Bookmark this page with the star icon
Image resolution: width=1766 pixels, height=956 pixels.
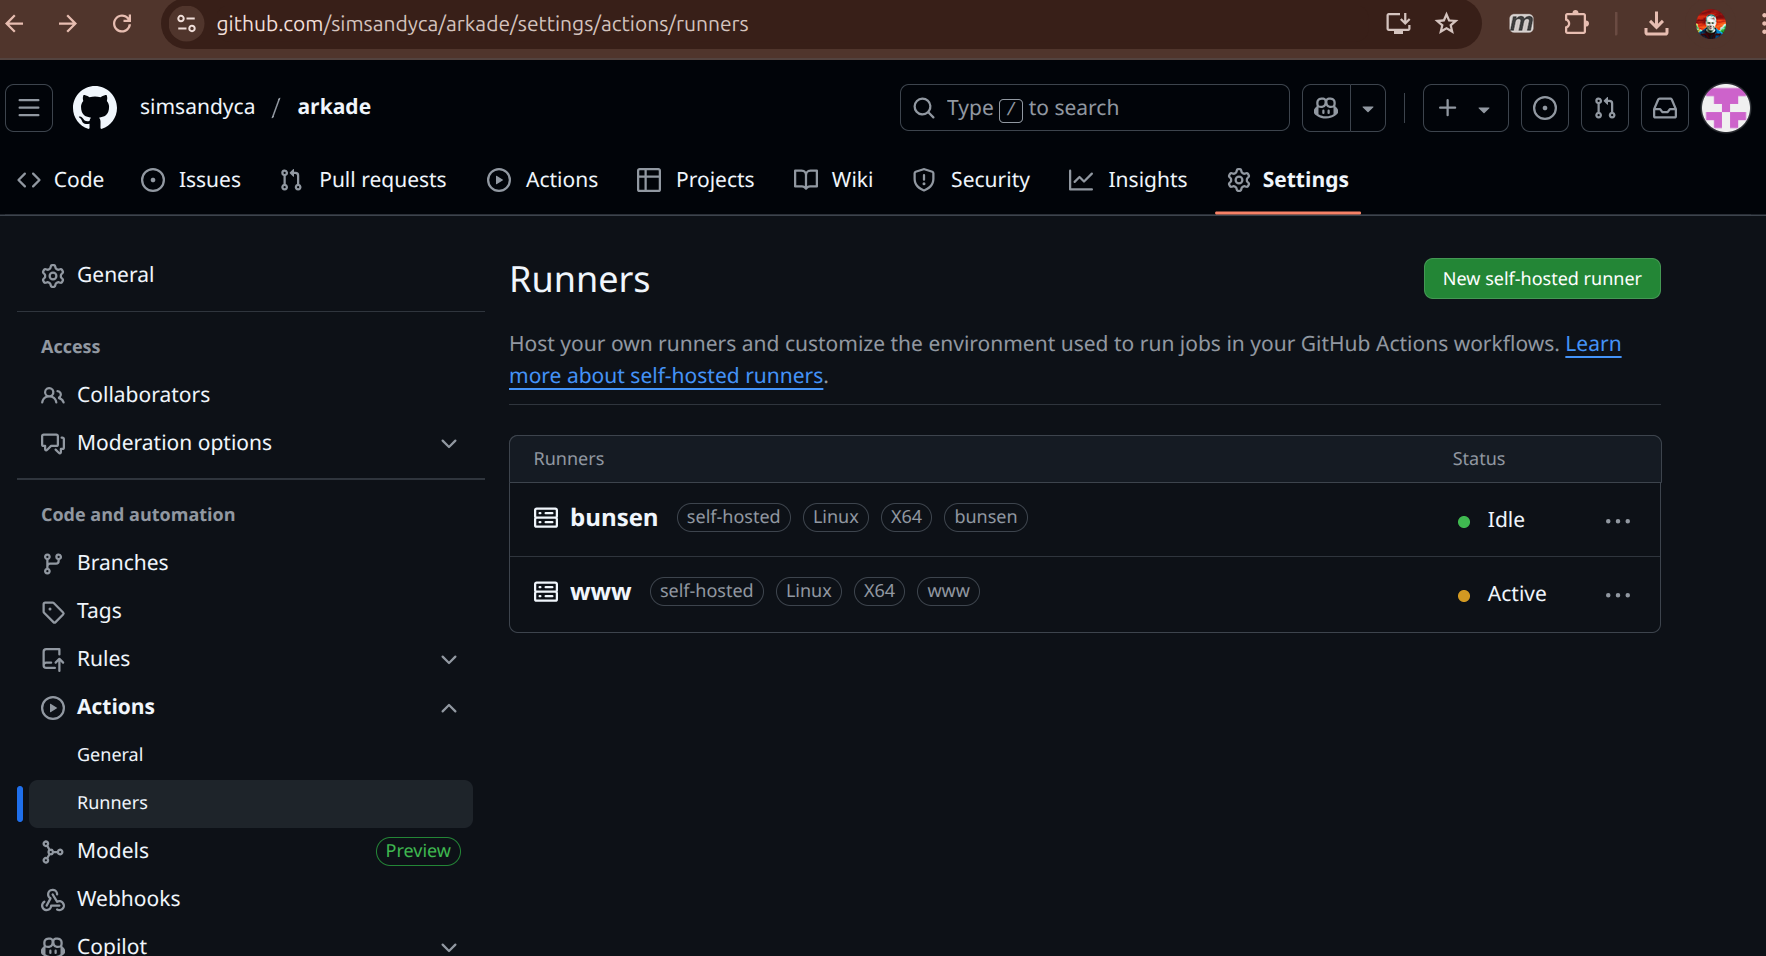(x=1446, y=23)
